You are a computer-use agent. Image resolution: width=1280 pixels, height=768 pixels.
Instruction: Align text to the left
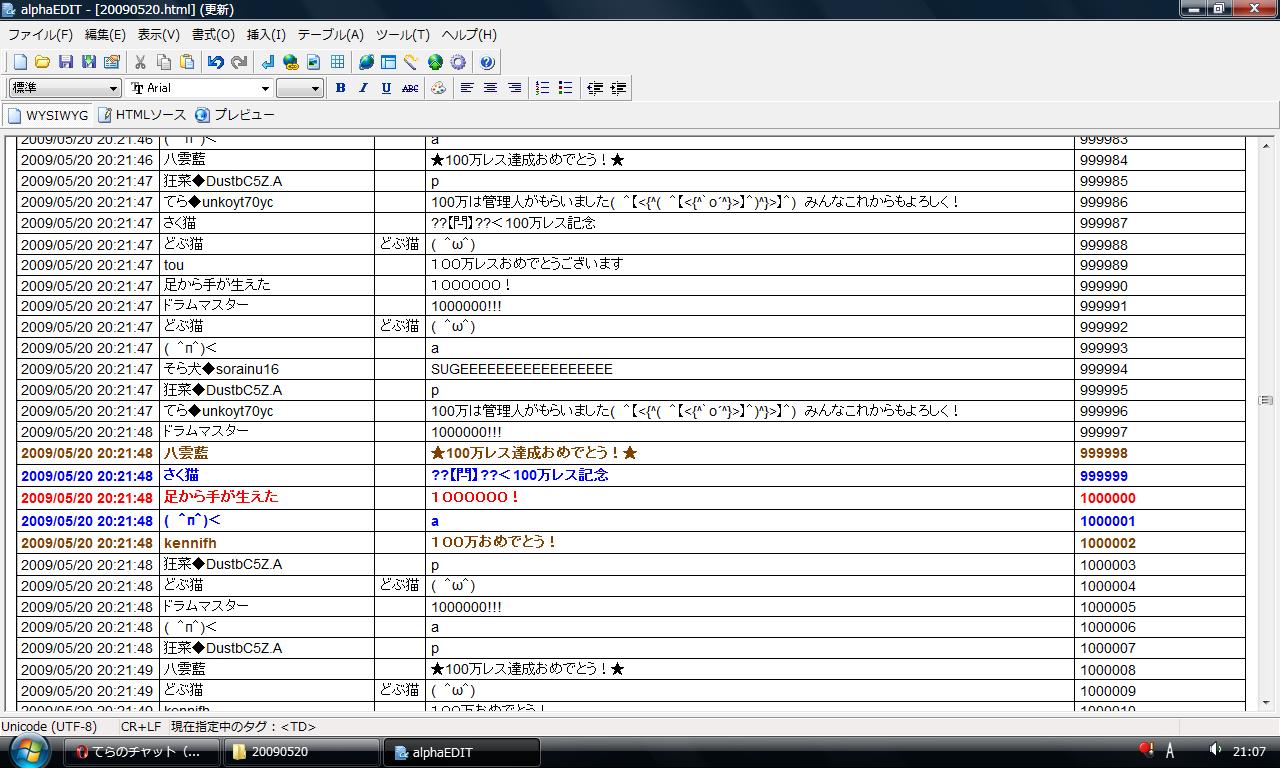tap(467, 88)
